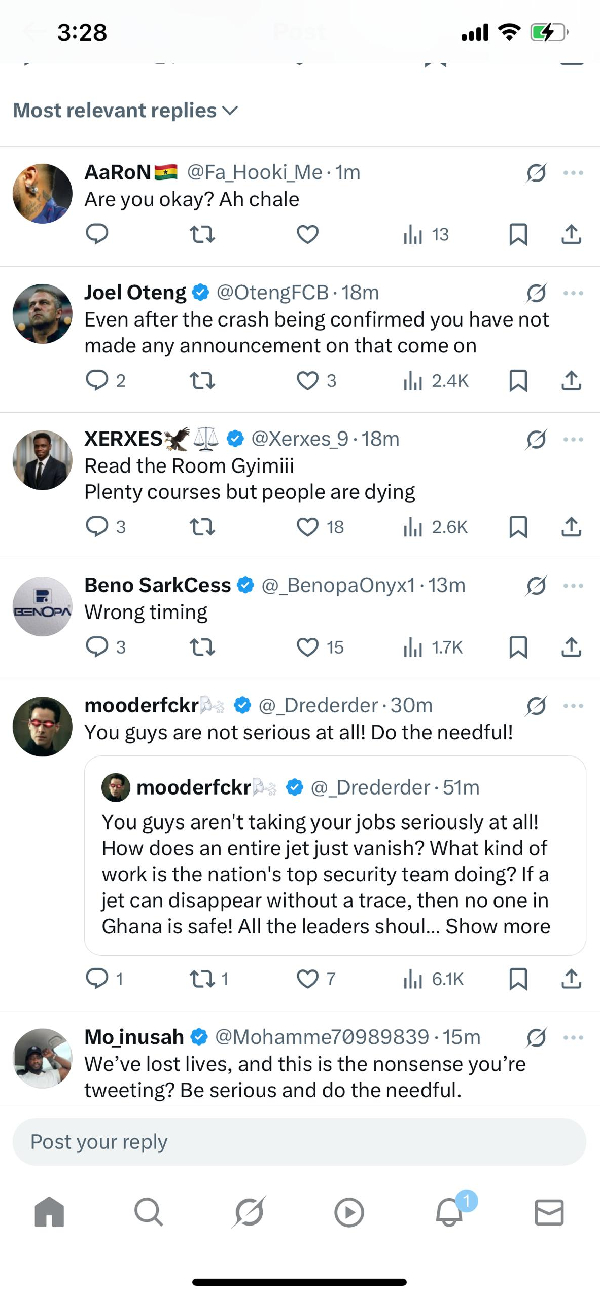
Task: Bookmark the XERXES reply
Action: click(x=518, y=527)
